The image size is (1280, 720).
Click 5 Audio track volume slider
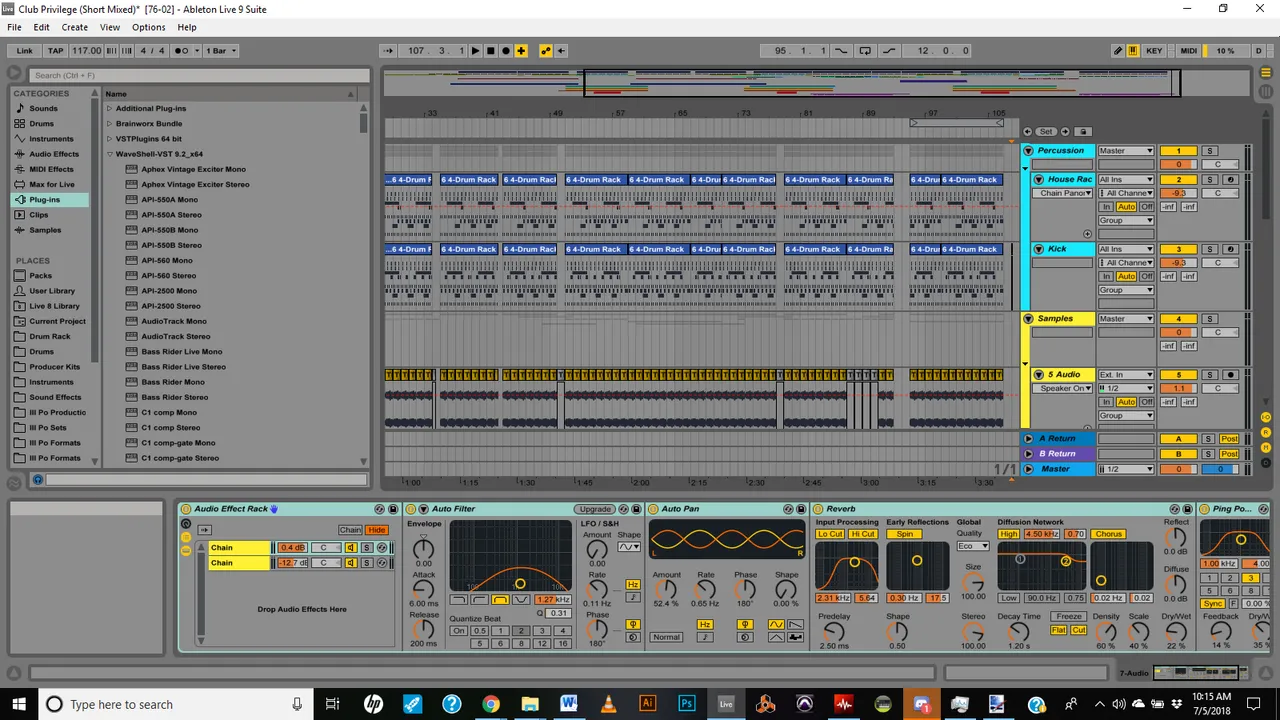(x=1178, y=389)
